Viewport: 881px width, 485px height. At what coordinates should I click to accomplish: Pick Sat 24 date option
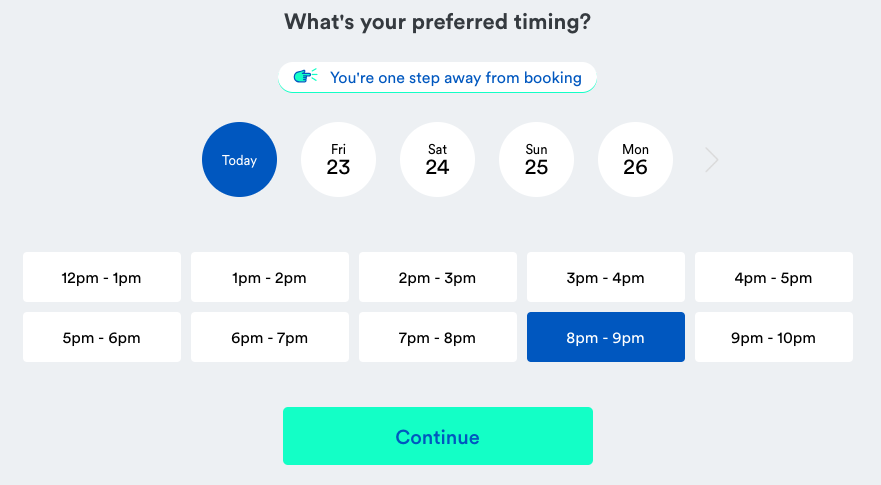437,160
